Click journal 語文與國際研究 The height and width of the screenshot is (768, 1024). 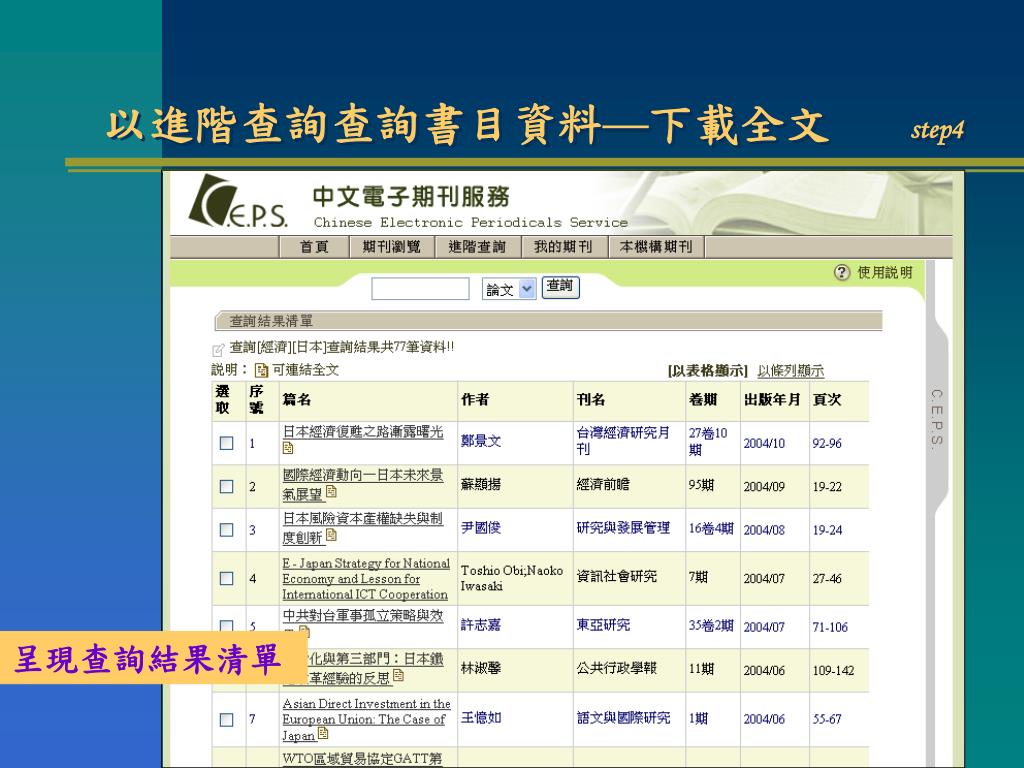click(623, 718)
